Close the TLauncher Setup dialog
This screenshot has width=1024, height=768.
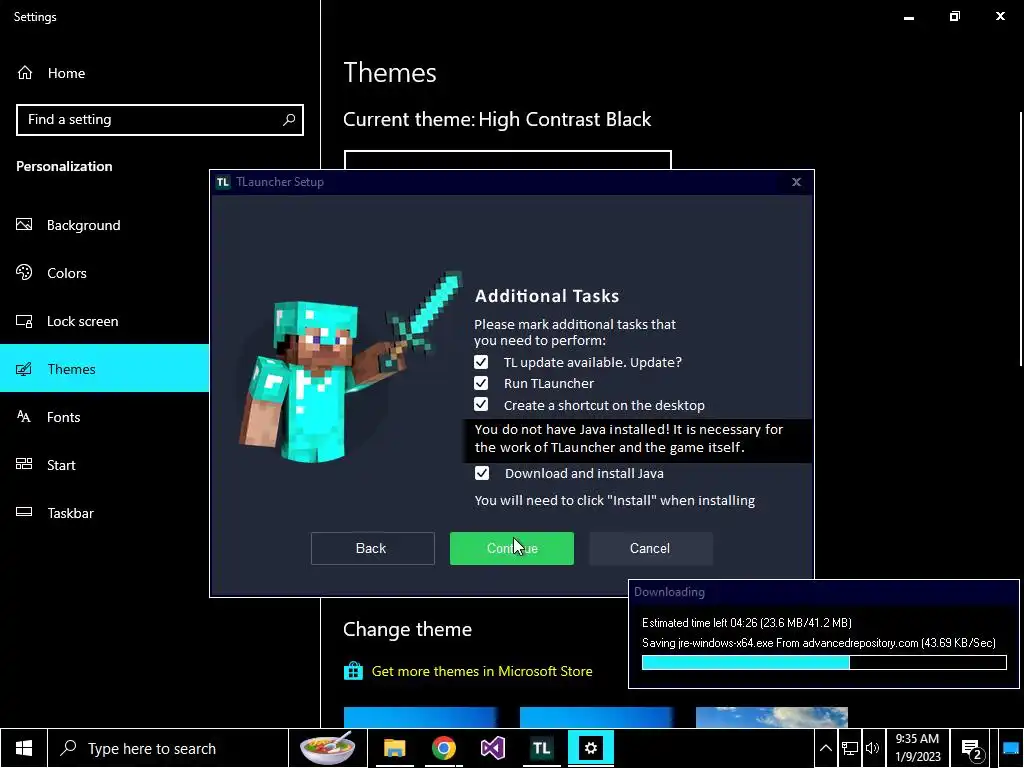point(796,182)
